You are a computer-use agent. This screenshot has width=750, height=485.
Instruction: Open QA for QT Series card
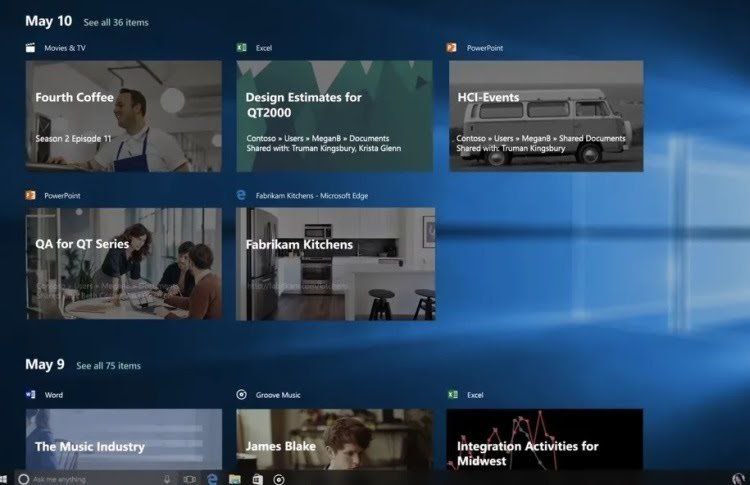[123, 264]
